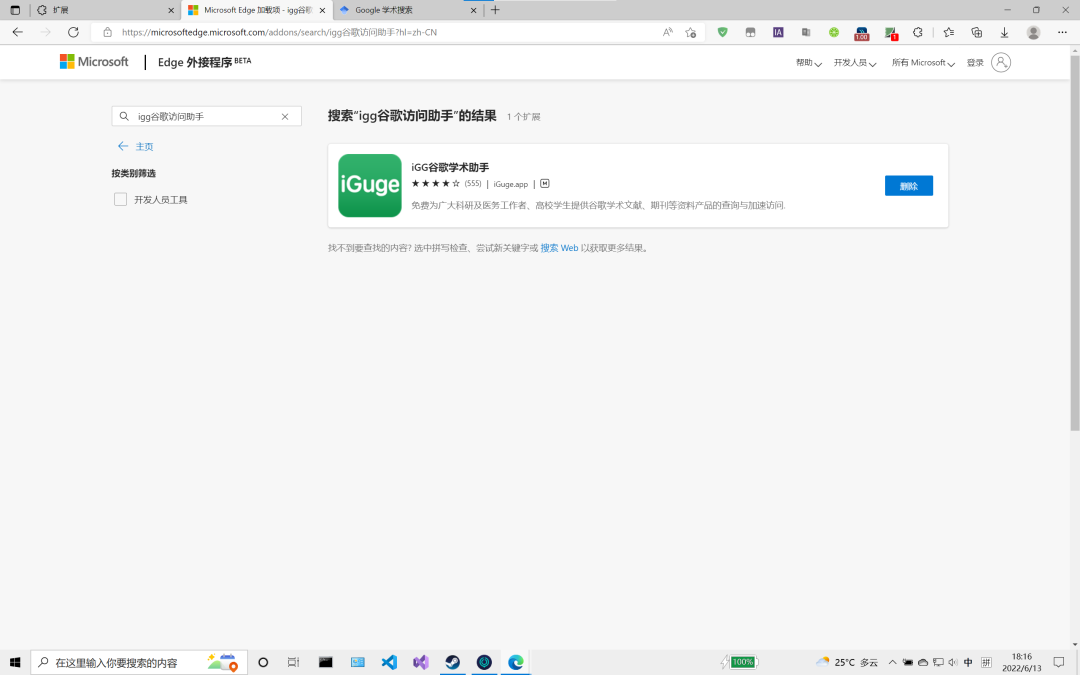This screenshot has height=675, width=1080.
Task: Open the Extensions puzzle piece menu
Action: [x=918, y=32]
